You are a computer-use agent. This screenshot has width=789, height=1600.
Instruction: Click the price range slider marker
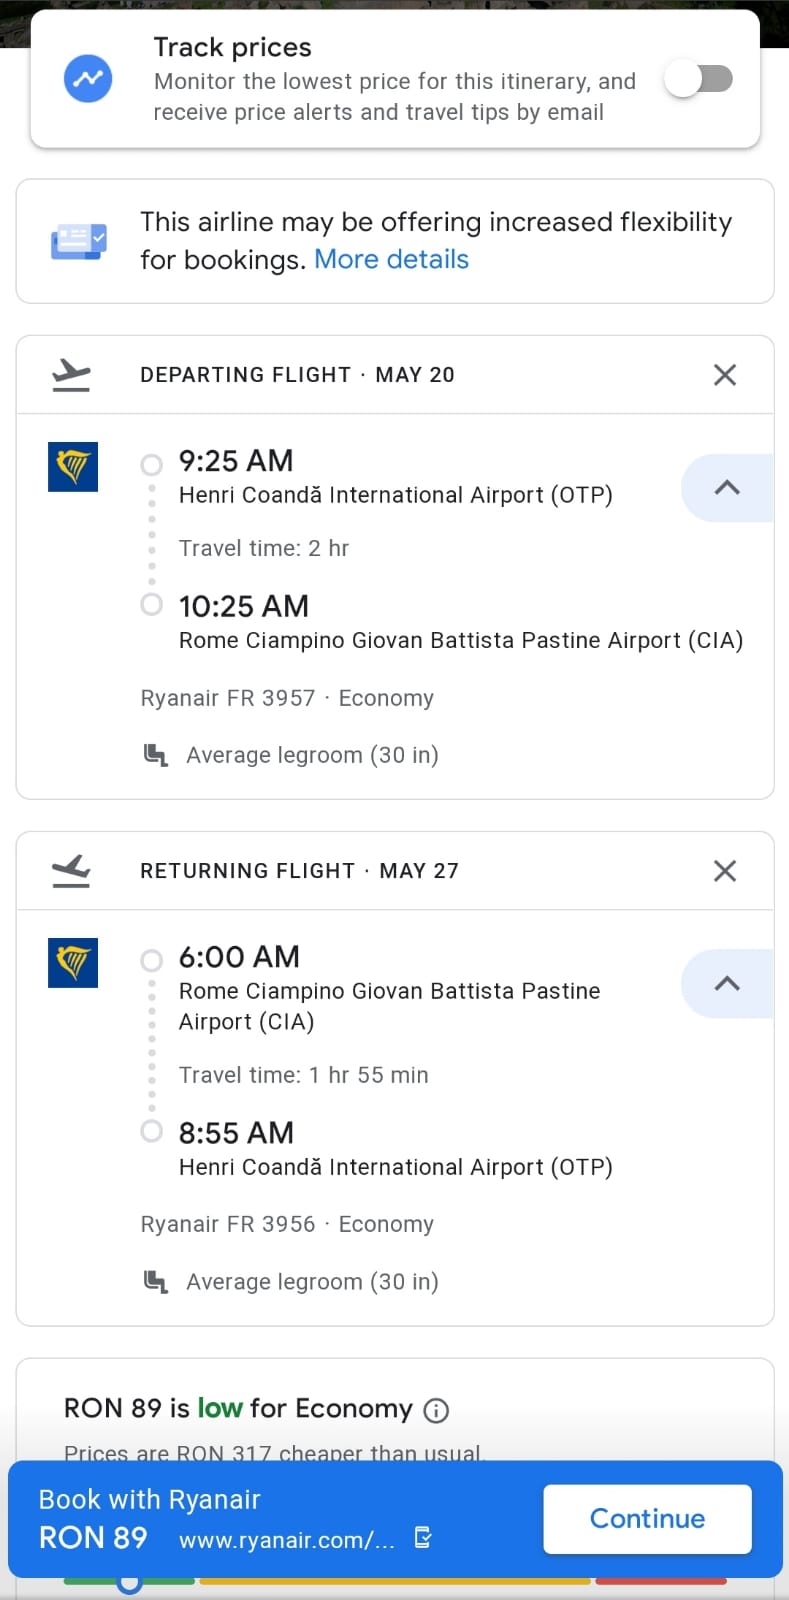click(x=129, y=1583)
